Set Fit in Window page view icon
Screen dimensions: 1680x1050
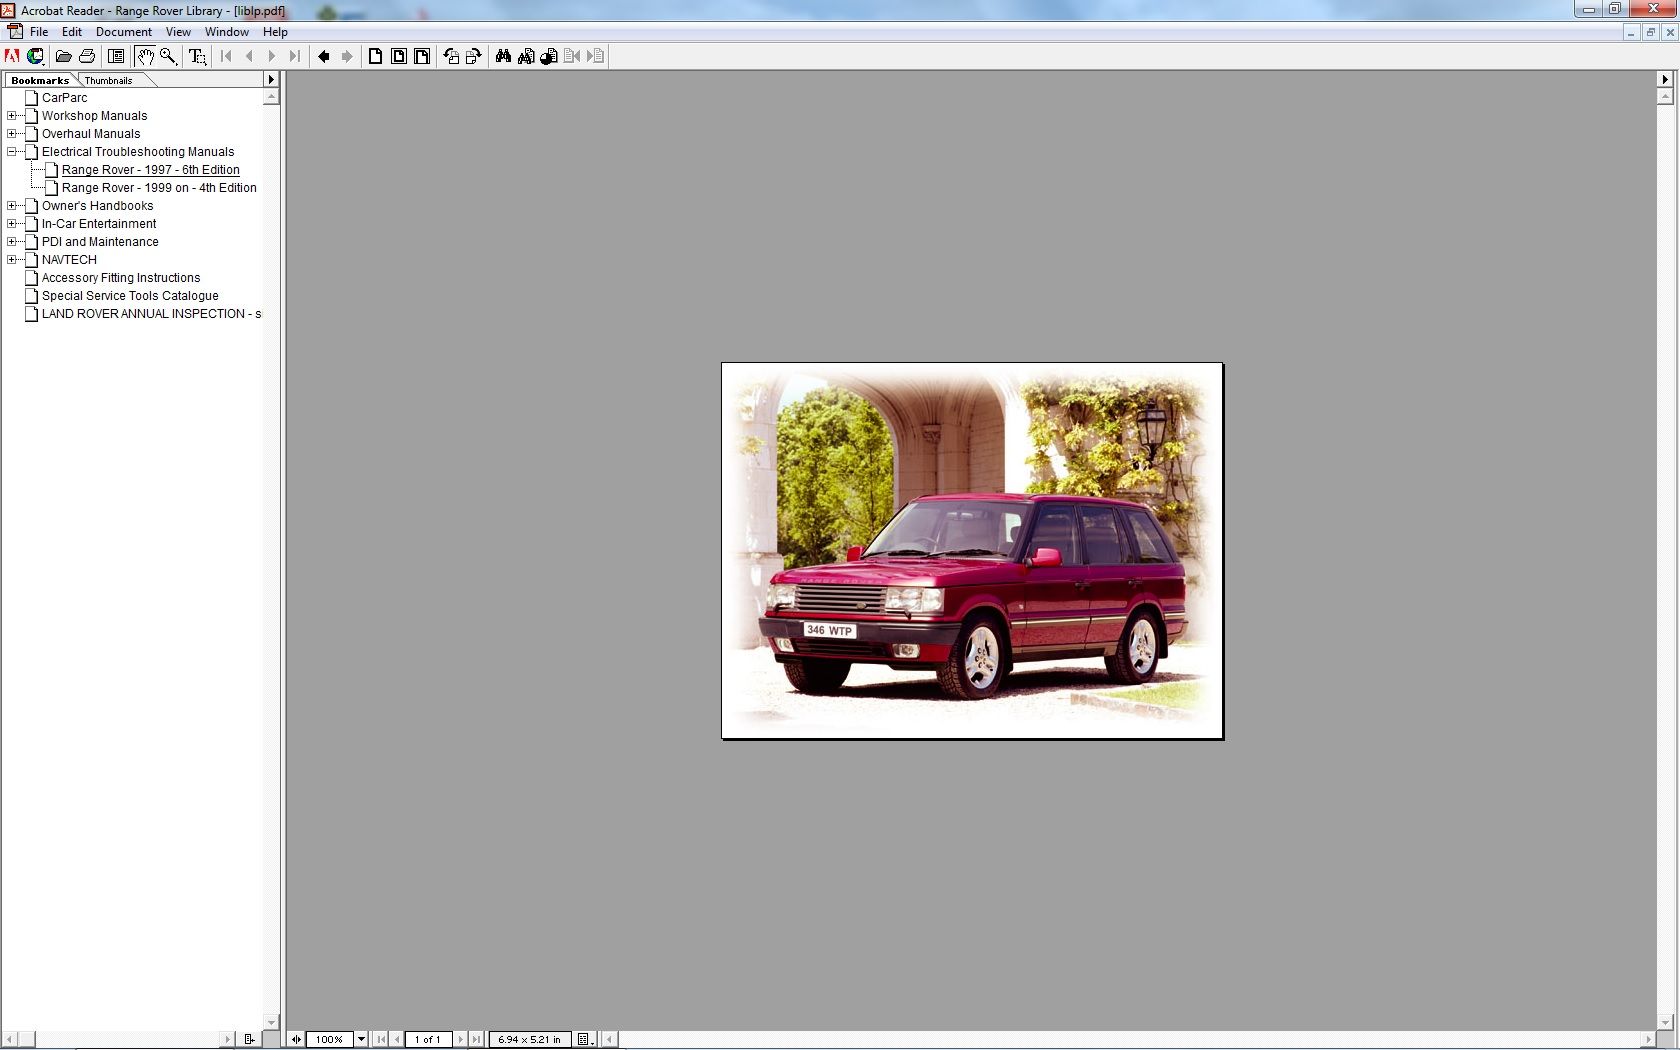[x=399, y=57]
